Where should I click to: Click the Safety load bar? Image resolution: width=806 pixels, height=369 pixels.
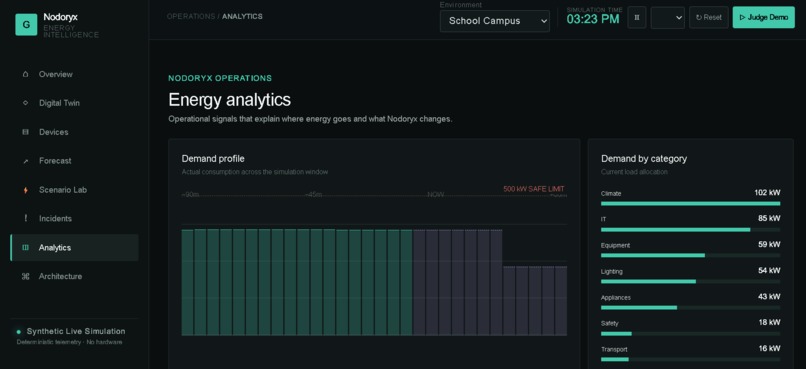coord(690,334)
